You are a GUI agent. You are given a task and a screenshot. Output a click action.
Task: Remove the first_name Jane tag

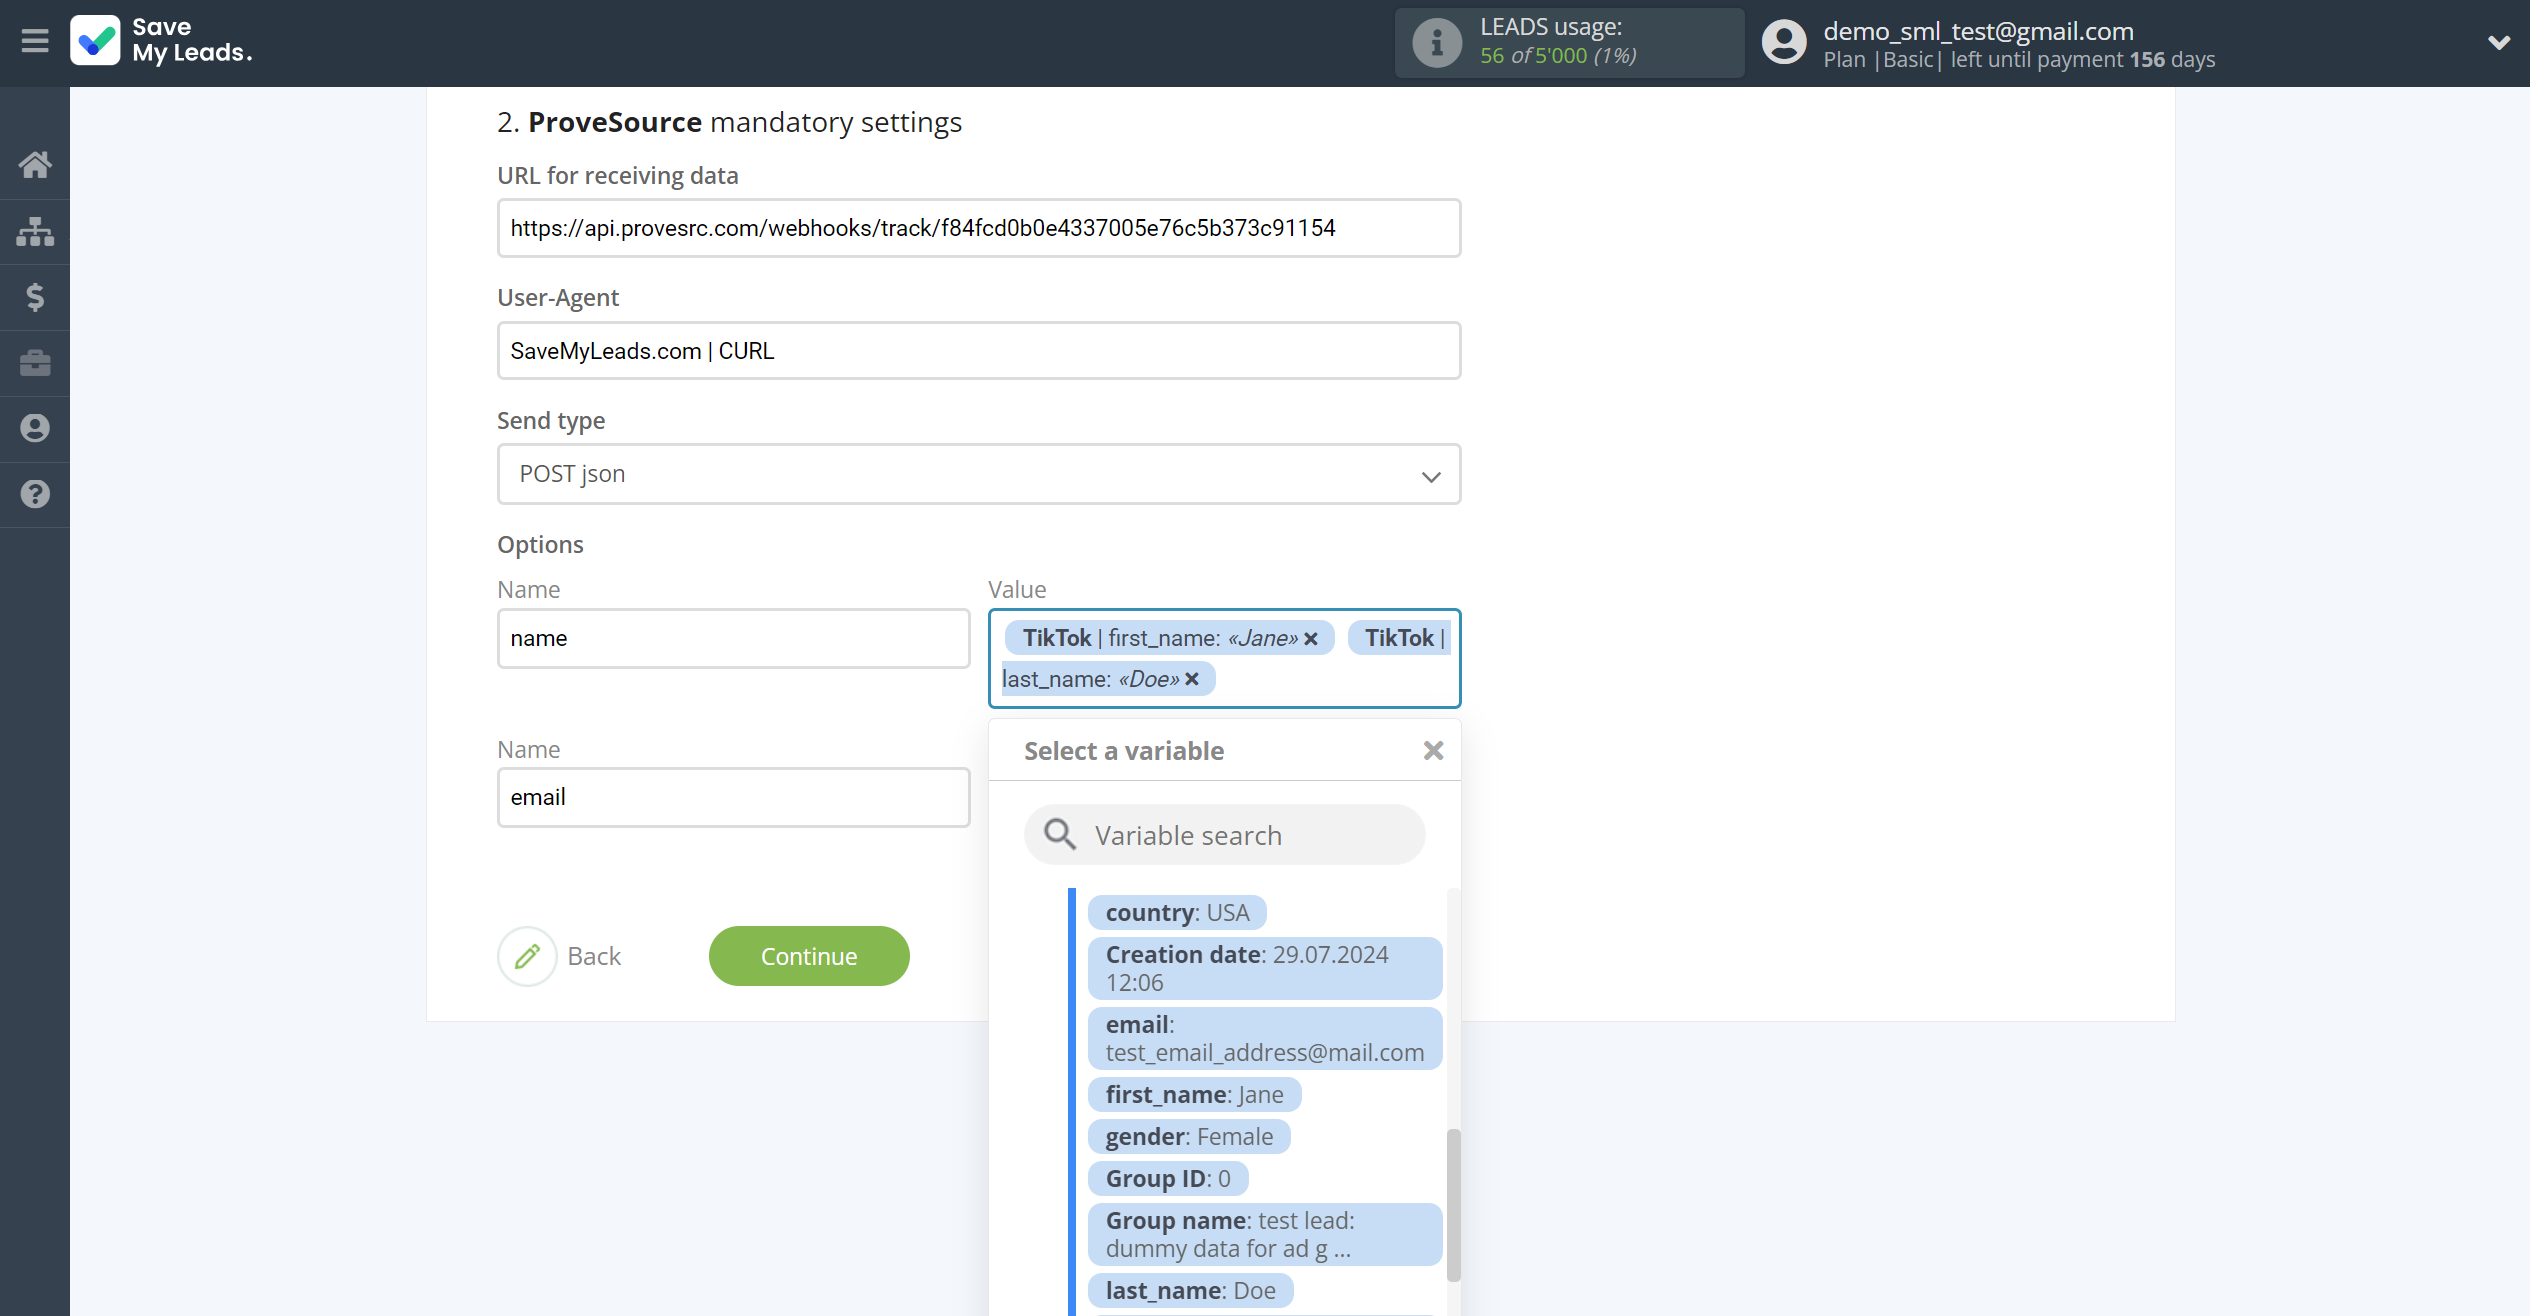[1311, 639]
